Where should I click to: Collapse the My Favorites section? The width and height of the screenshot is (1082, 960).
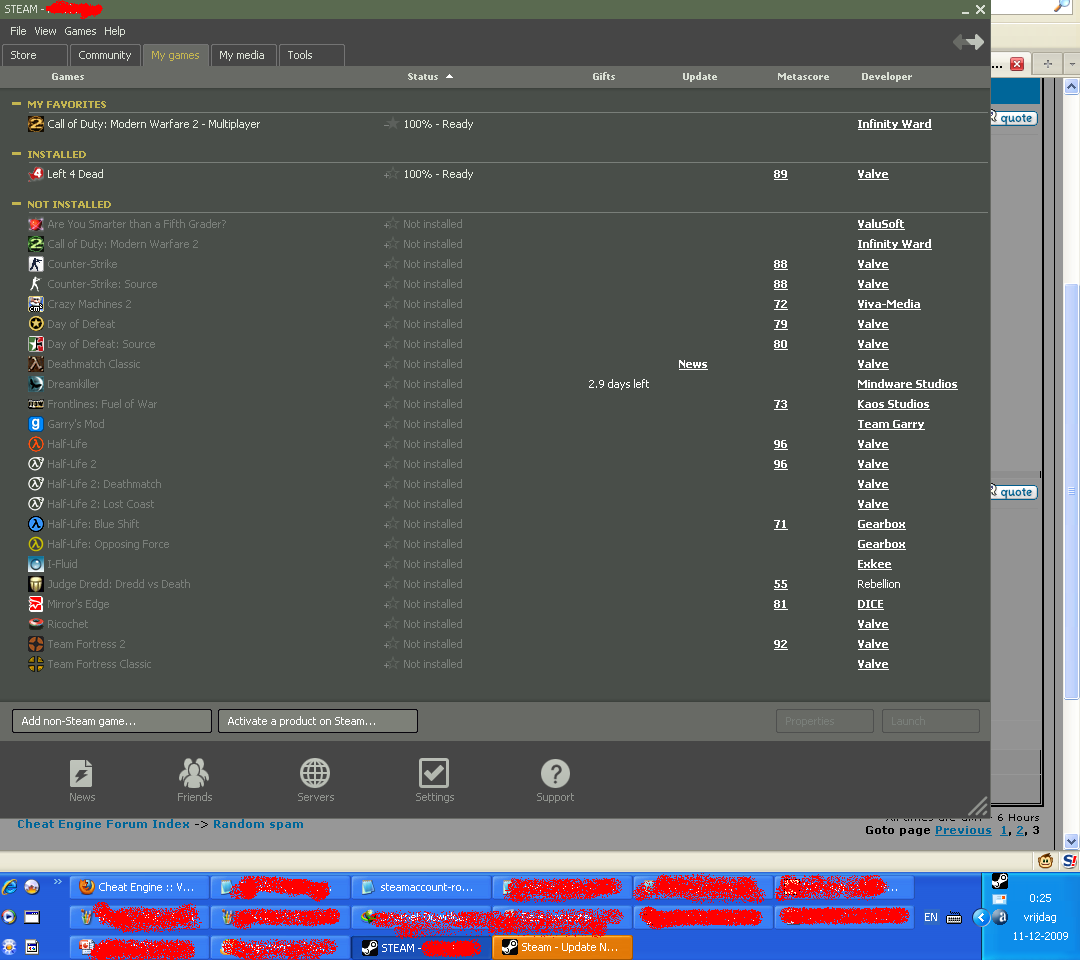click(17, 104)
